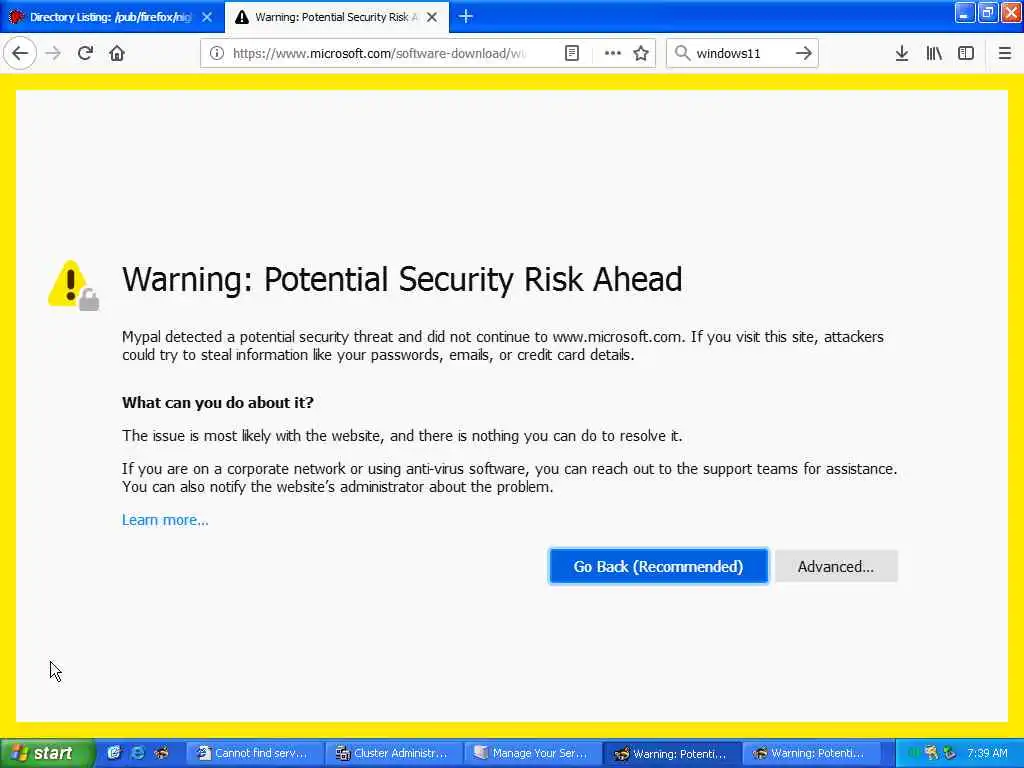Close the Warning Potential Security Risk tab
Image resolution: width=1024 pixels, height=768 pixels.
[432, 17]
